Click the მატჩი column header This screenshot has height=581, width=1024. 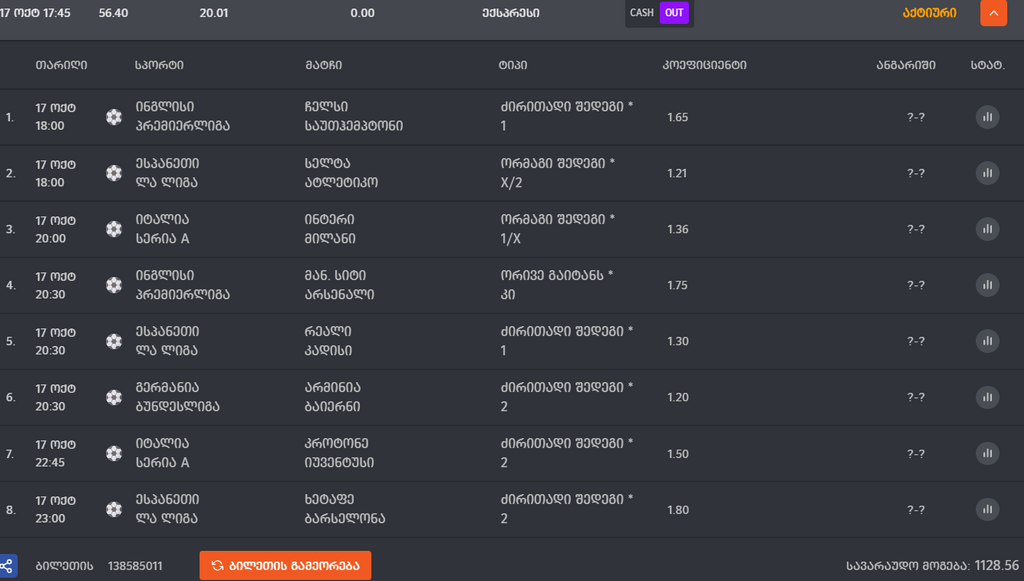pyautogui.click(x=323, y=65)
